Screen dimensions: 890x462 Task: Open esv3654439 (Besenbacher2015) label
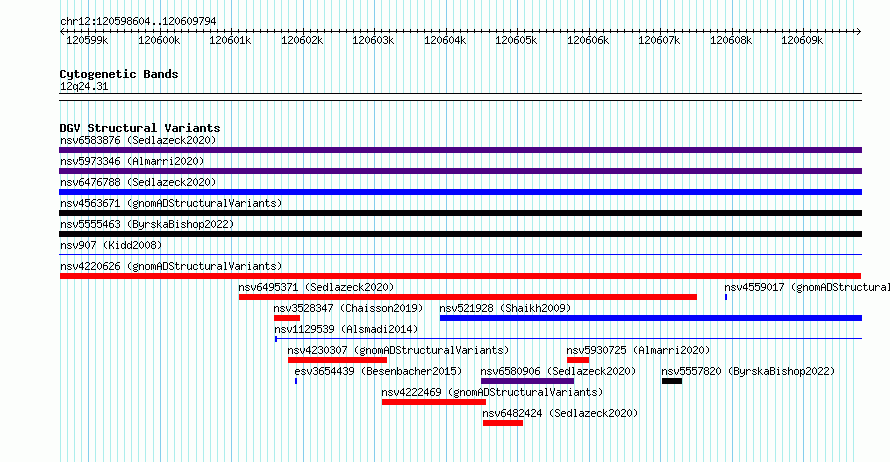[378, 371]
